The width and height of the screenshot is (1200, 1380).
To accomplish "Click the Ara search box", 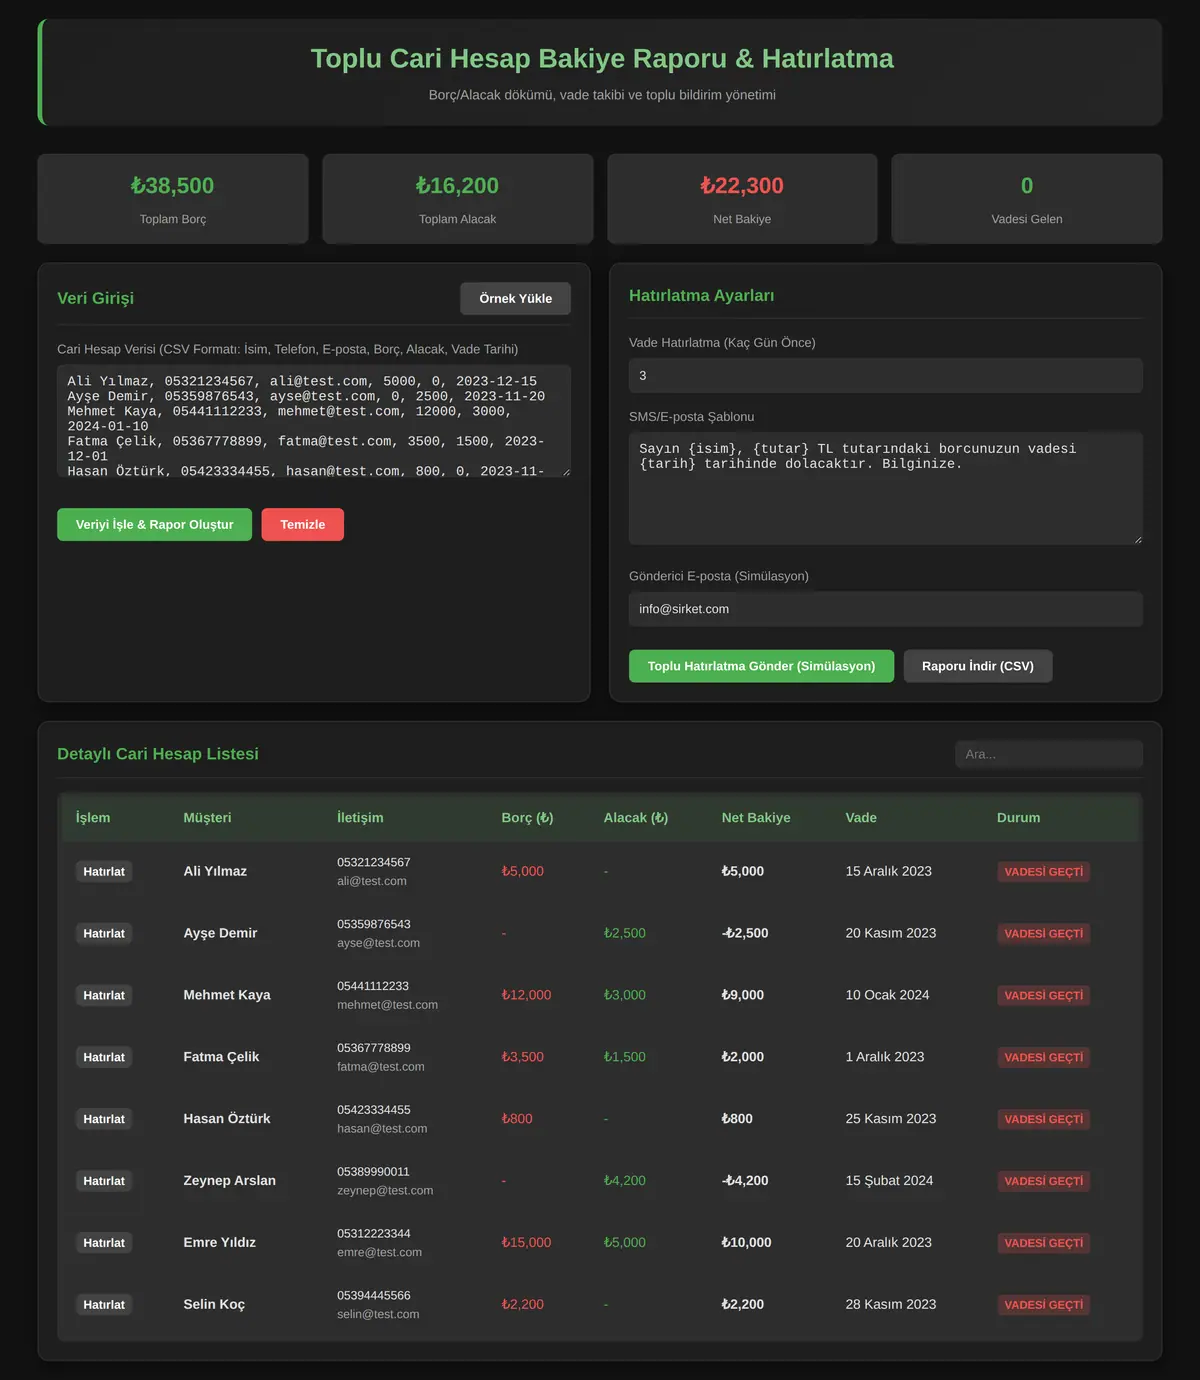I will 1049,754.
